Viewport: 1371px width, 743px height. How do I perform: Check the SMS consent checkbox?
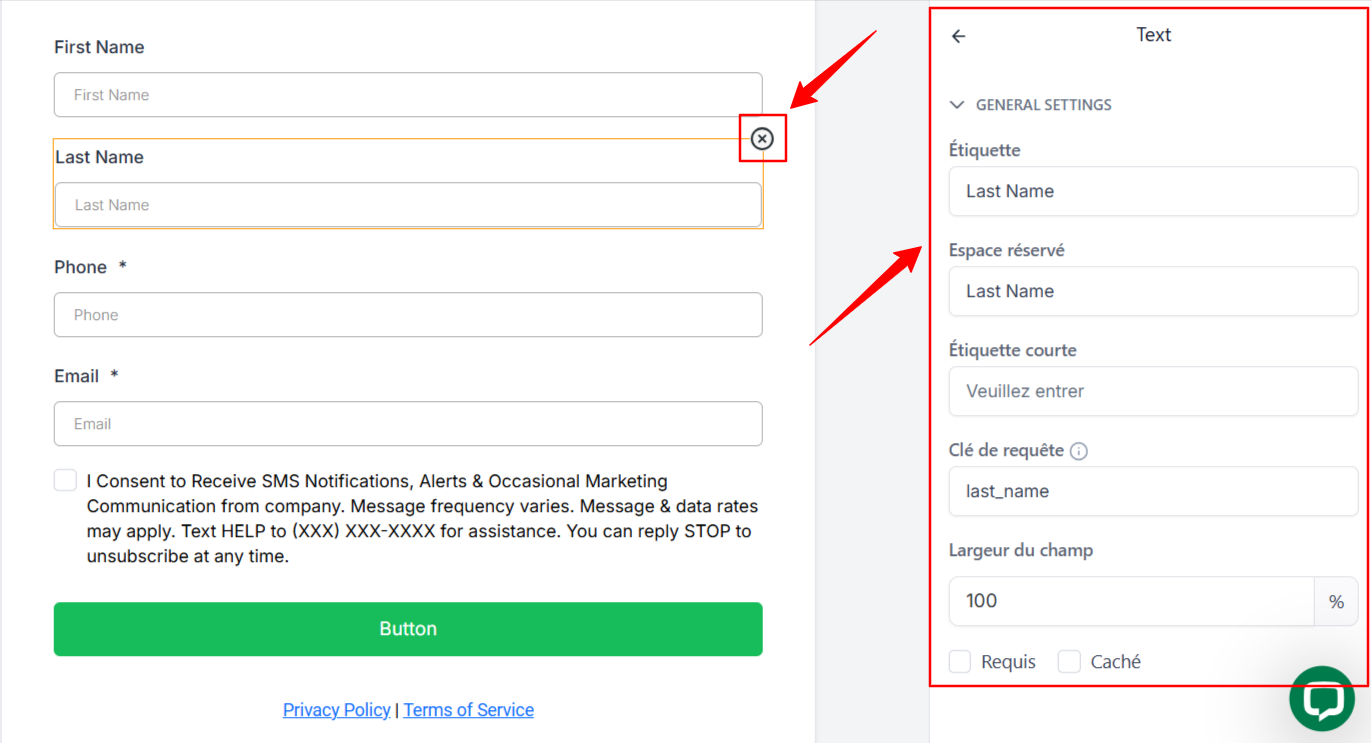pos(65,480)
